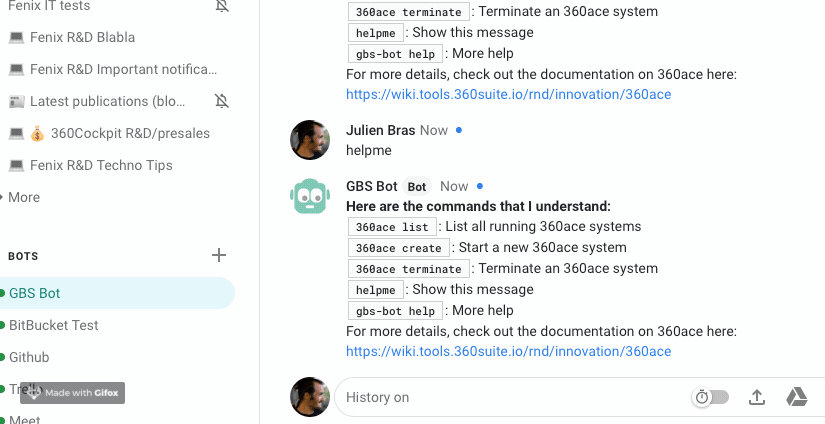Click the upload file icon

click(757, 397)
